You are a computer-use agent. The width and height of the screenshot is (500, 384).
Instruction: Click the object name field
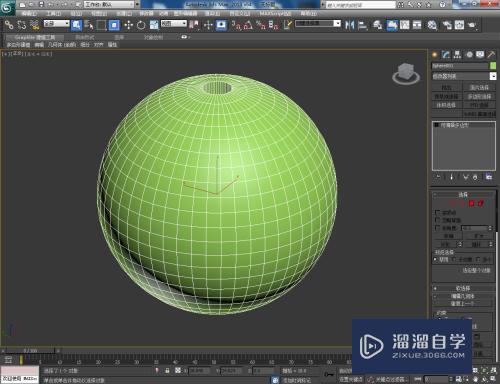pyautogui.click(x=460, y=66)
